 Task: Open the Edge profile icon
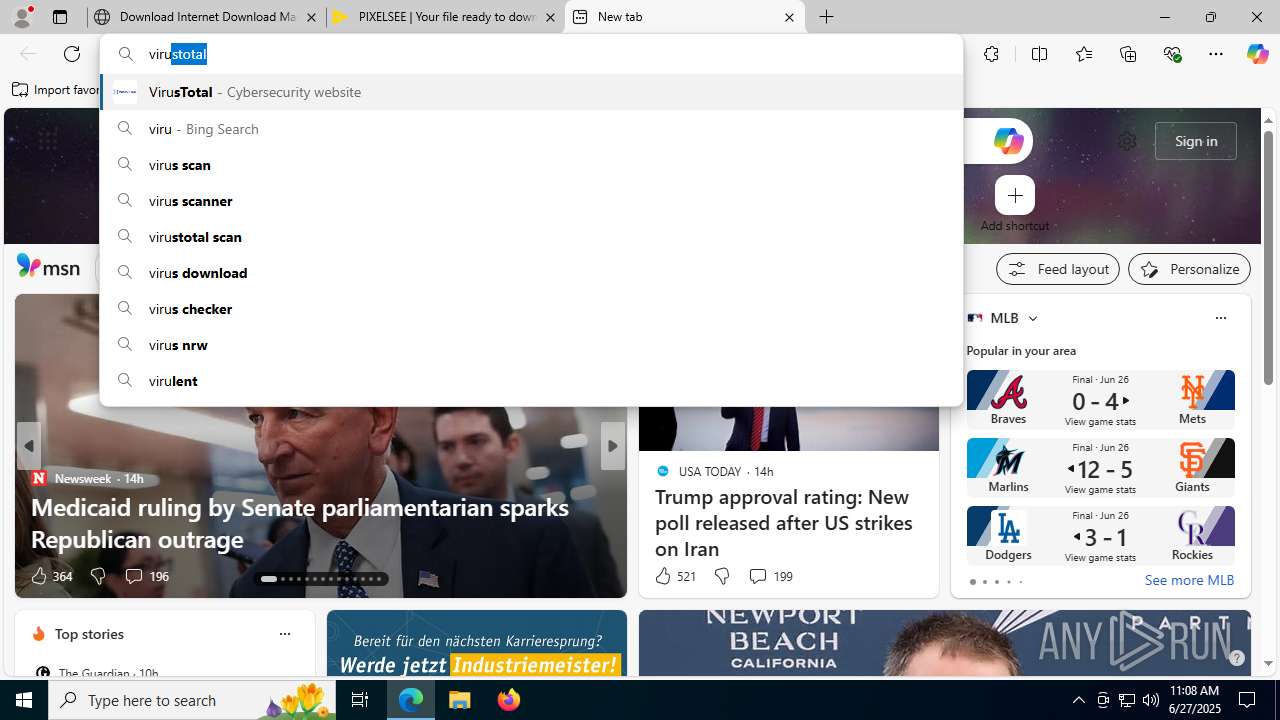(21, 17)
